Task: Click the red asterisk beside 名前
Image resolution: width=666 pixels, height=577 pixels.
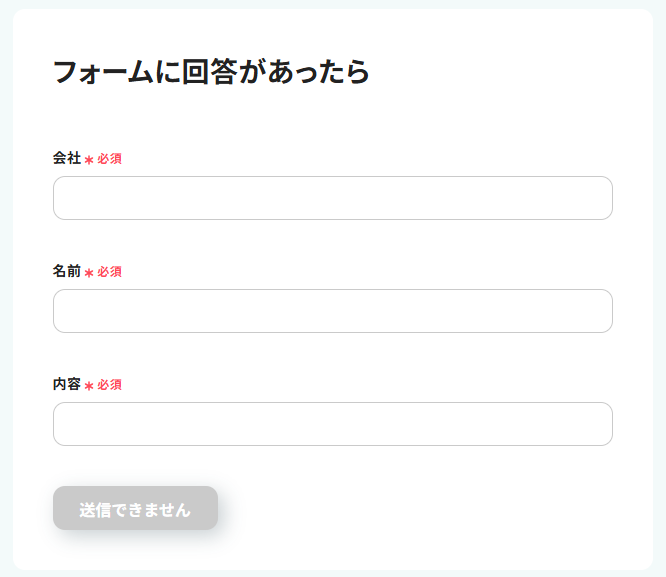Action: [x=89, y=273]
